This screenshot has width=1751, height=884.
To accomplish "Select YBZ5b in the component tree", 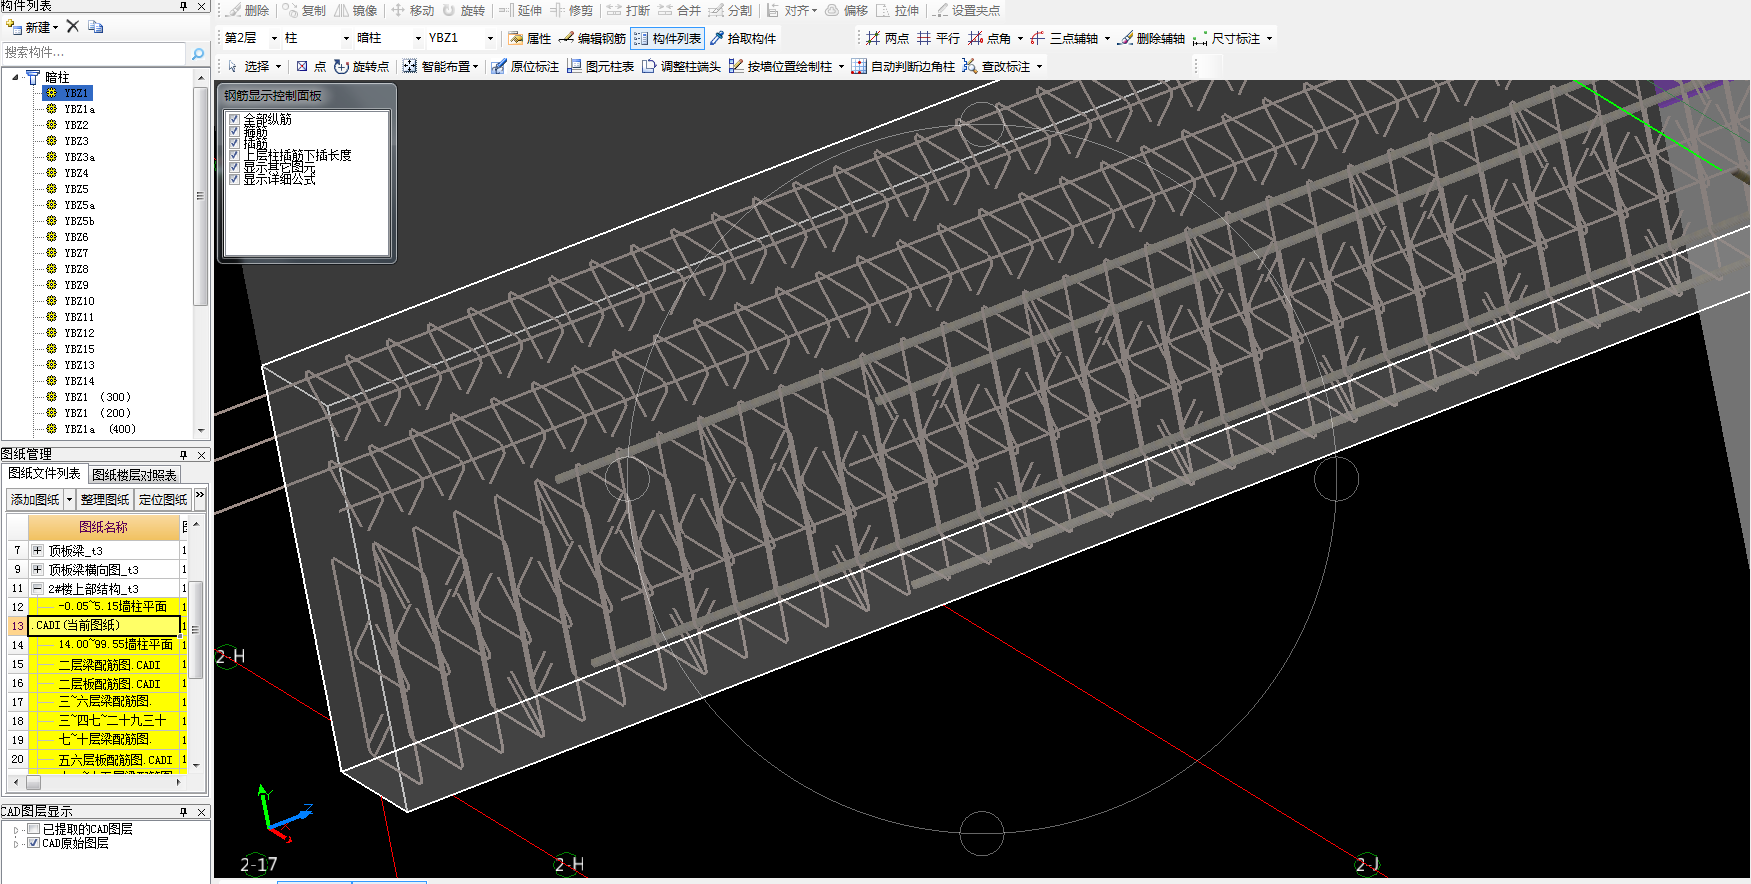I will coord(79,221).
